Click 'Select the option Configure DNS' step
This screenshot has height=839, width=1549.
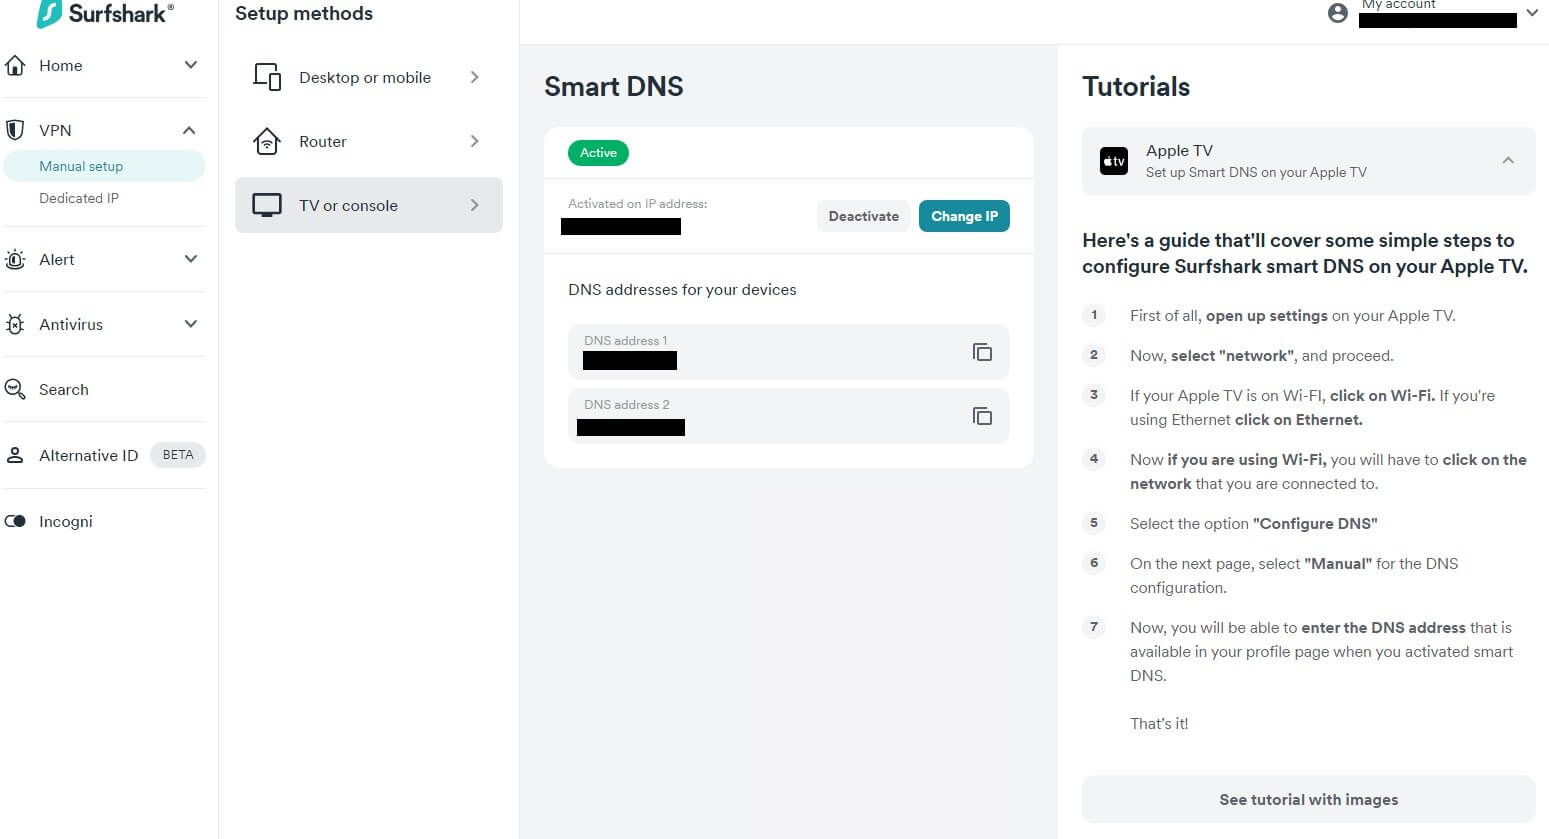(x=1254, y=523)
